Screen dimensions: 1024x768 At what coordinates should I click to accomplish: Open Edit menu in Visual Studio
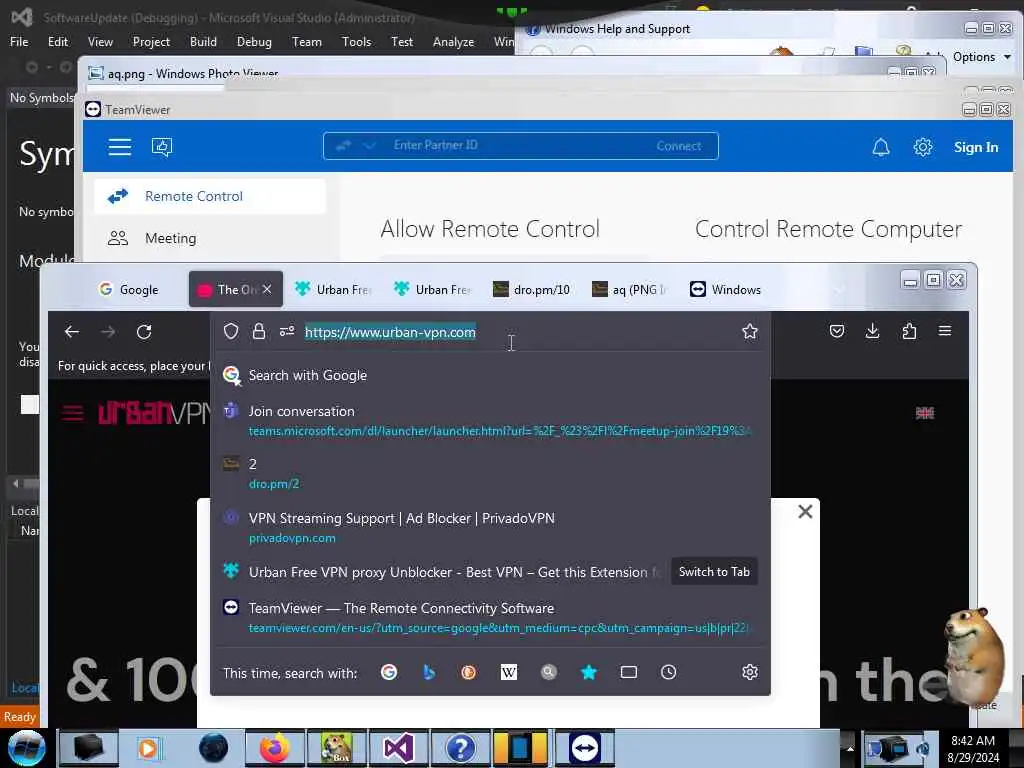click(x=57, y=42)
